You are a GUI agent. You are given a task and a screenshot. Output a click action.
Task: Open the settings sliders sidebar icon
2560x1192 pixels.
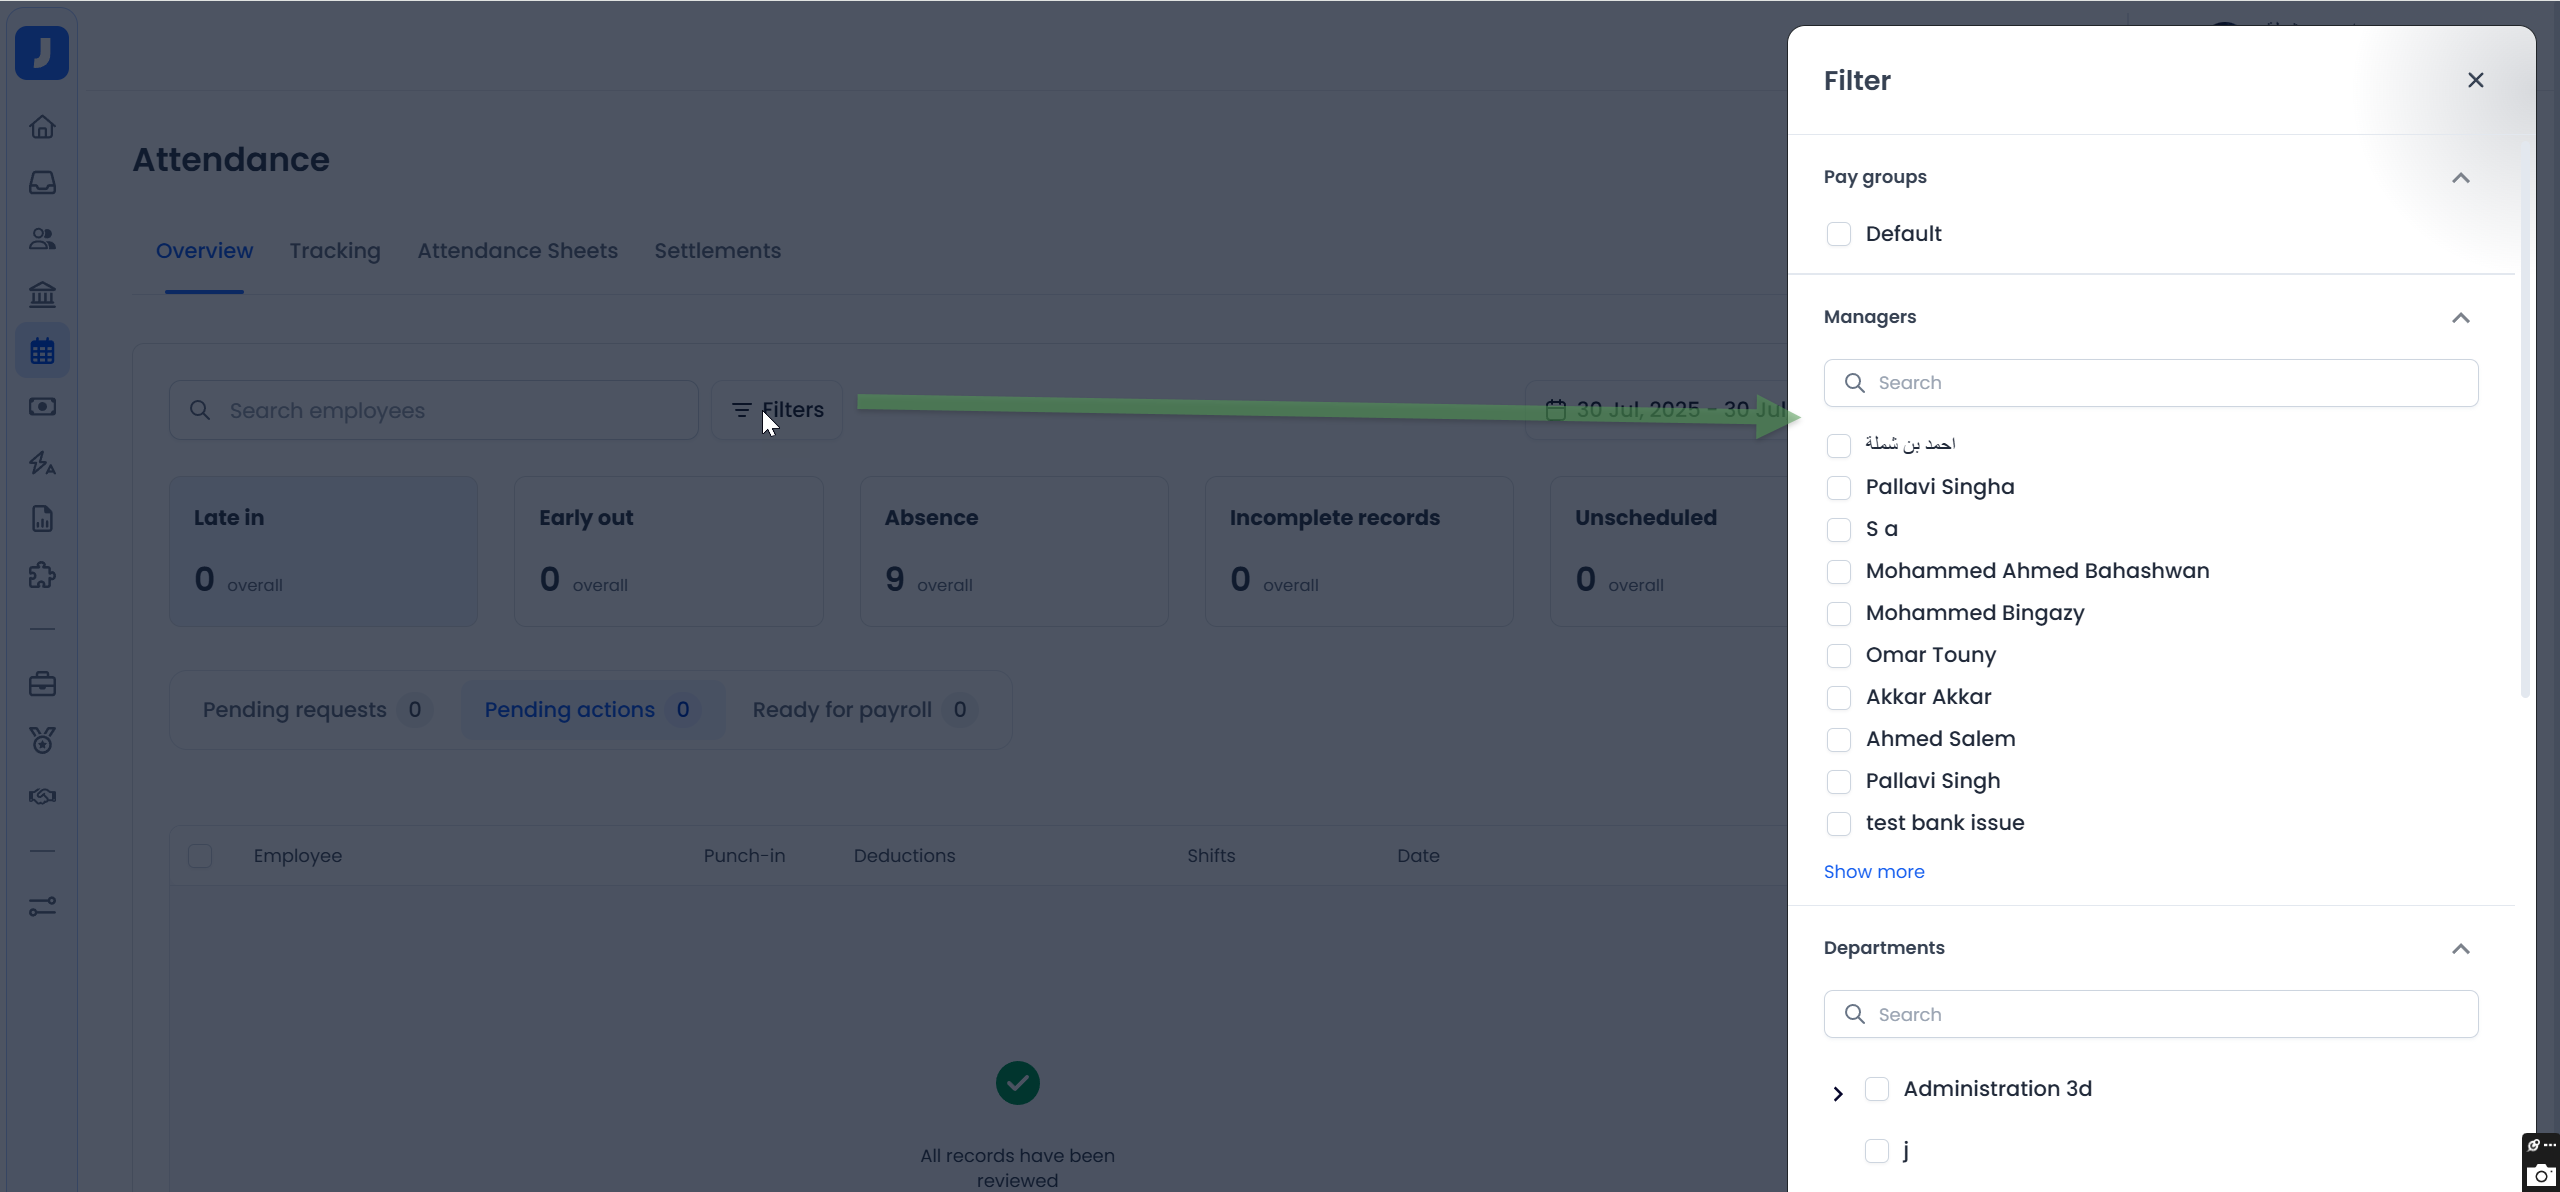[42, 907]
